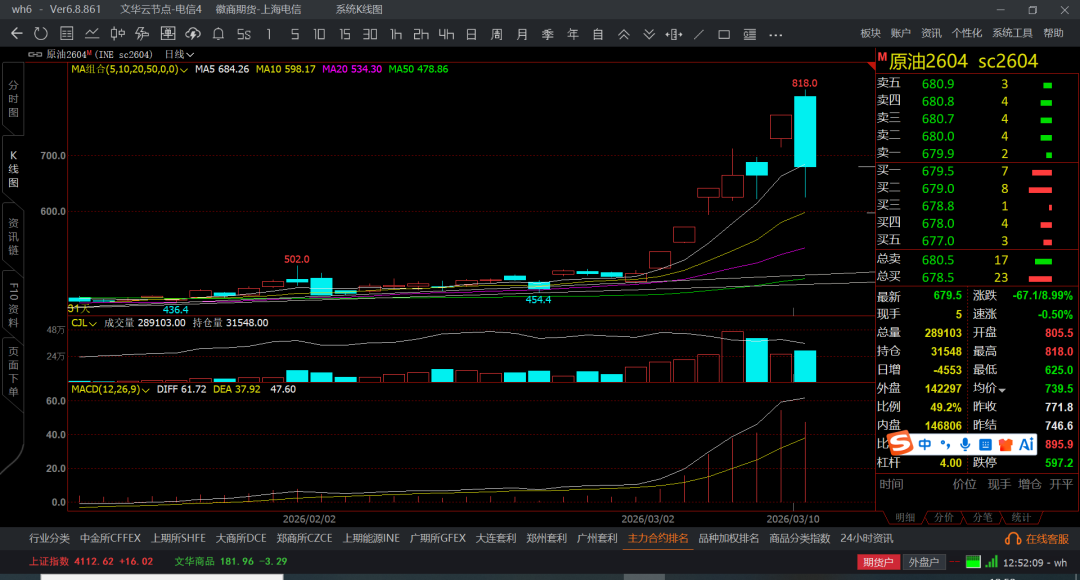Open the quote list table icon
Viewport: 1080px width, 580px height.
[x=67, y=34]
